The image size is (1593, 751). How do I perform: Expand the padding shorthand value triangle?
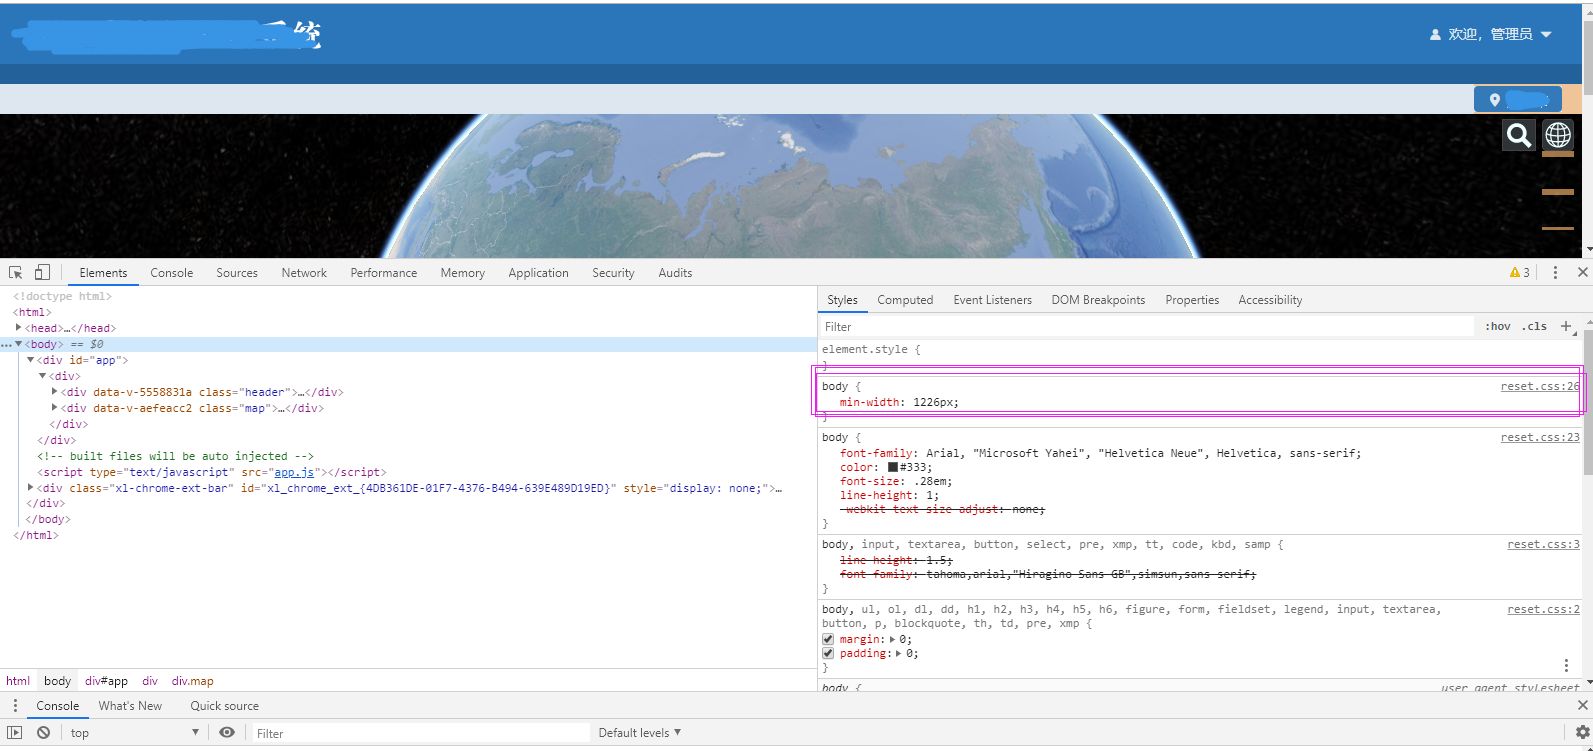pos(899,653)
